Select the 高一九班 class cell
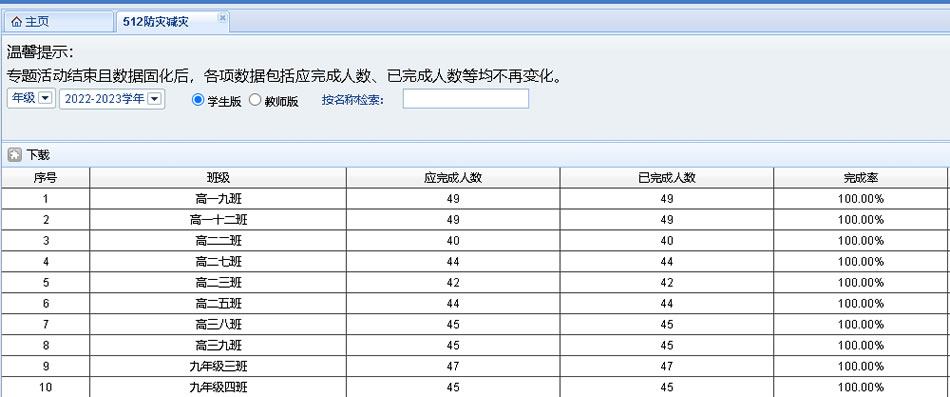Image resolution: width=950 pixels, height=397 pixels. pyautogui.click(x=218, y=199)
